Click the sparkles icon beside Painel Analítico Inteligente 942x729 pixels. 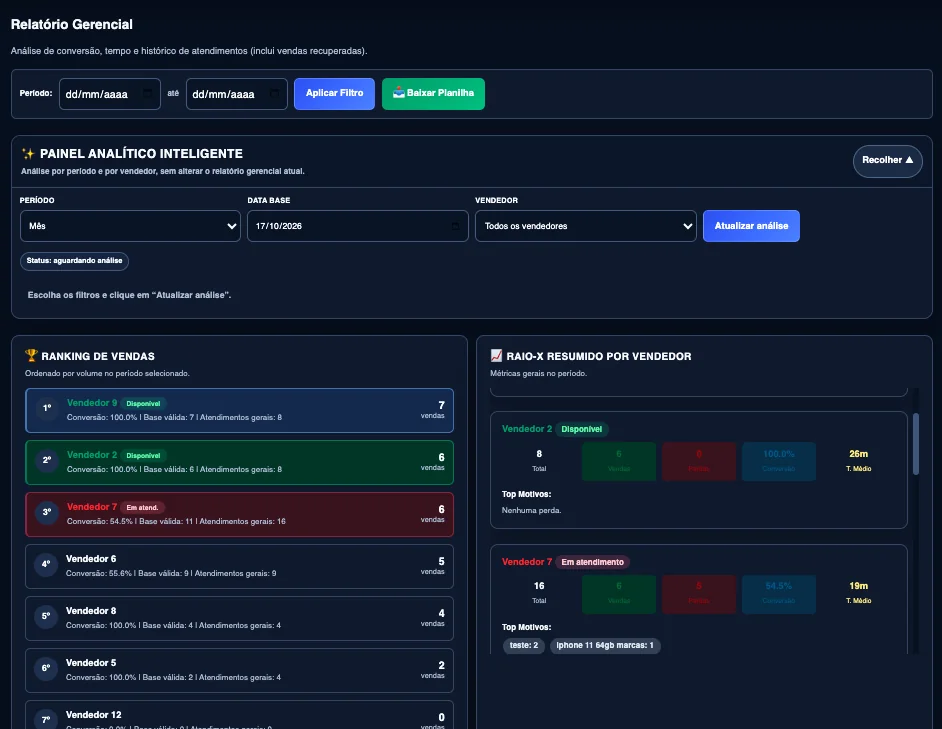(28, 154)
